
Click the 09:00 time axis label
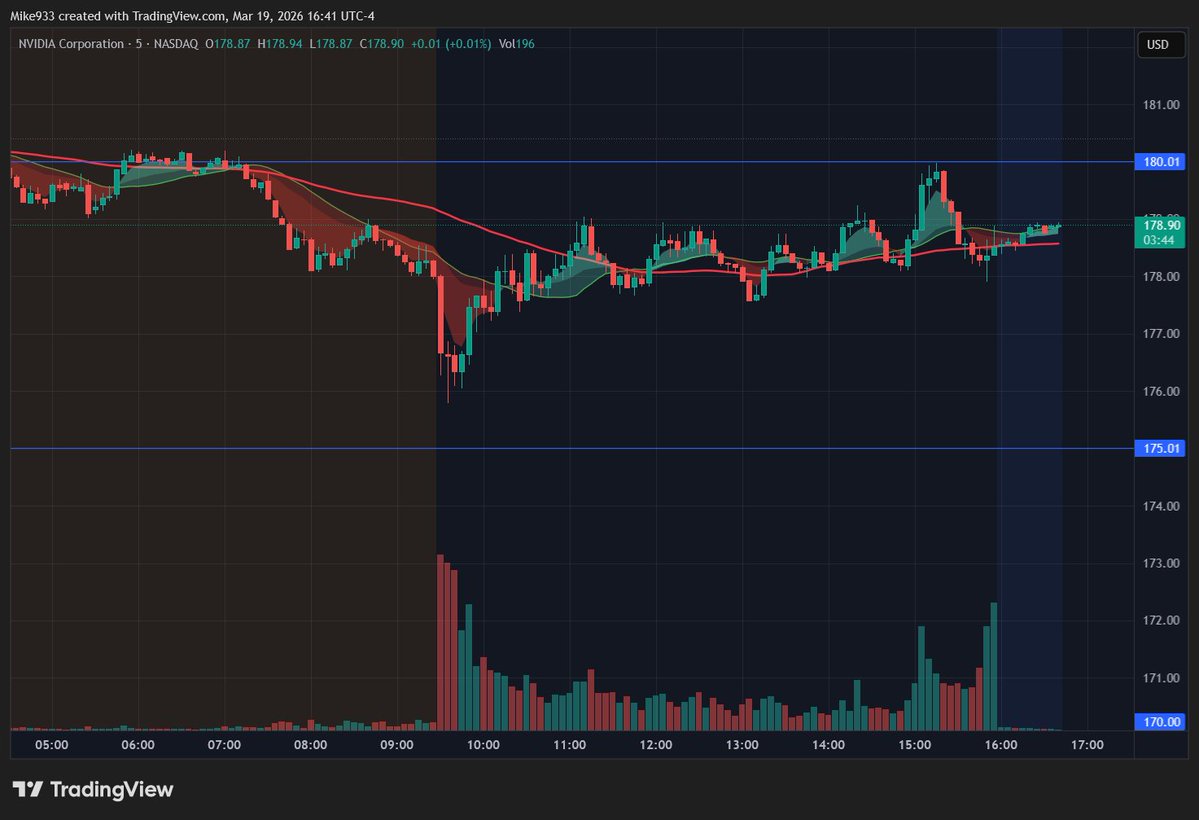(x=397, y=745)
